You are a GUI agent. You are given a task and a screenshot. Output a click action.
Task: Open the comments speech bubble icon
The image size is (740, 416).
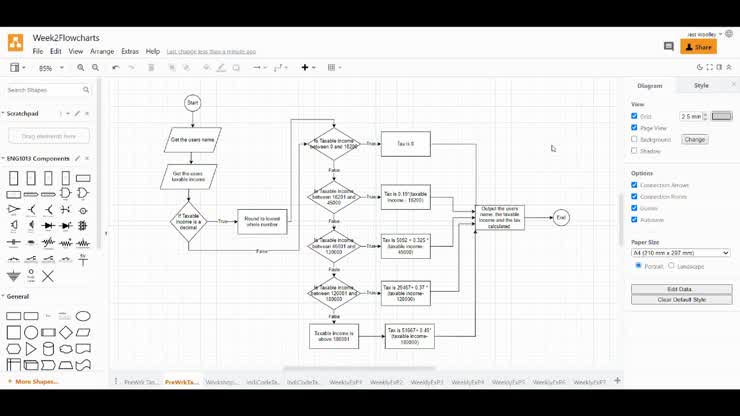click(668, 46)
